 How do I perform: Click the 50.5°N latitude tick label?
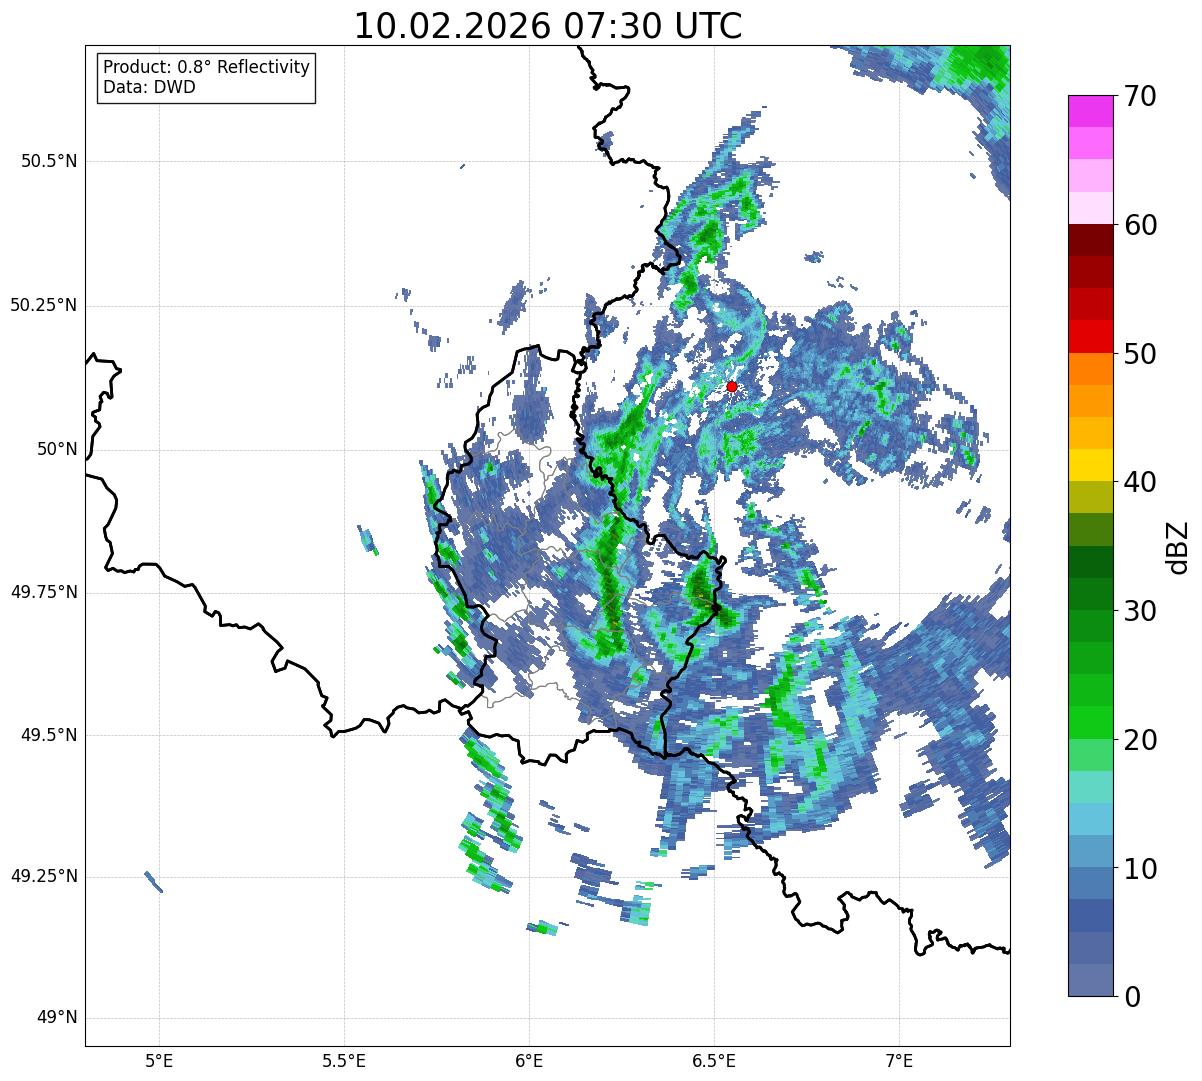click(43, 161)
